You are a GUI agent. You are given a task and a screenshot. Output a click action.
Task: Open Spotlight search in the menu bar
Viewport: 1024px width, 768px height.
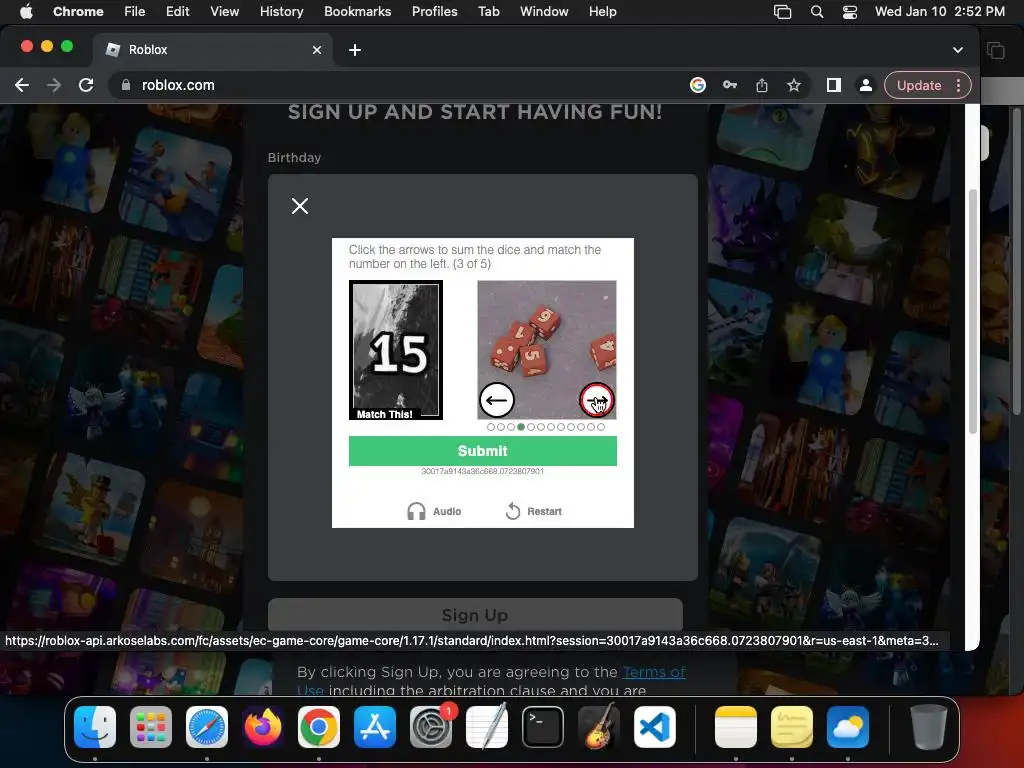coord(816,12)
